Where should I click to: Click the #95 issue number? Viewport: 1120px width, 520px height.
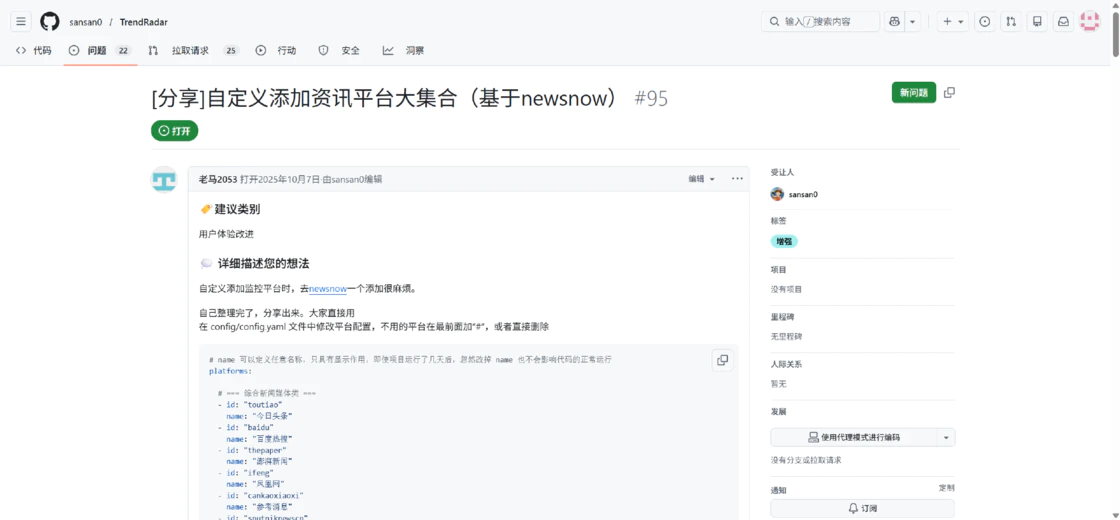[x=651, y=99]
